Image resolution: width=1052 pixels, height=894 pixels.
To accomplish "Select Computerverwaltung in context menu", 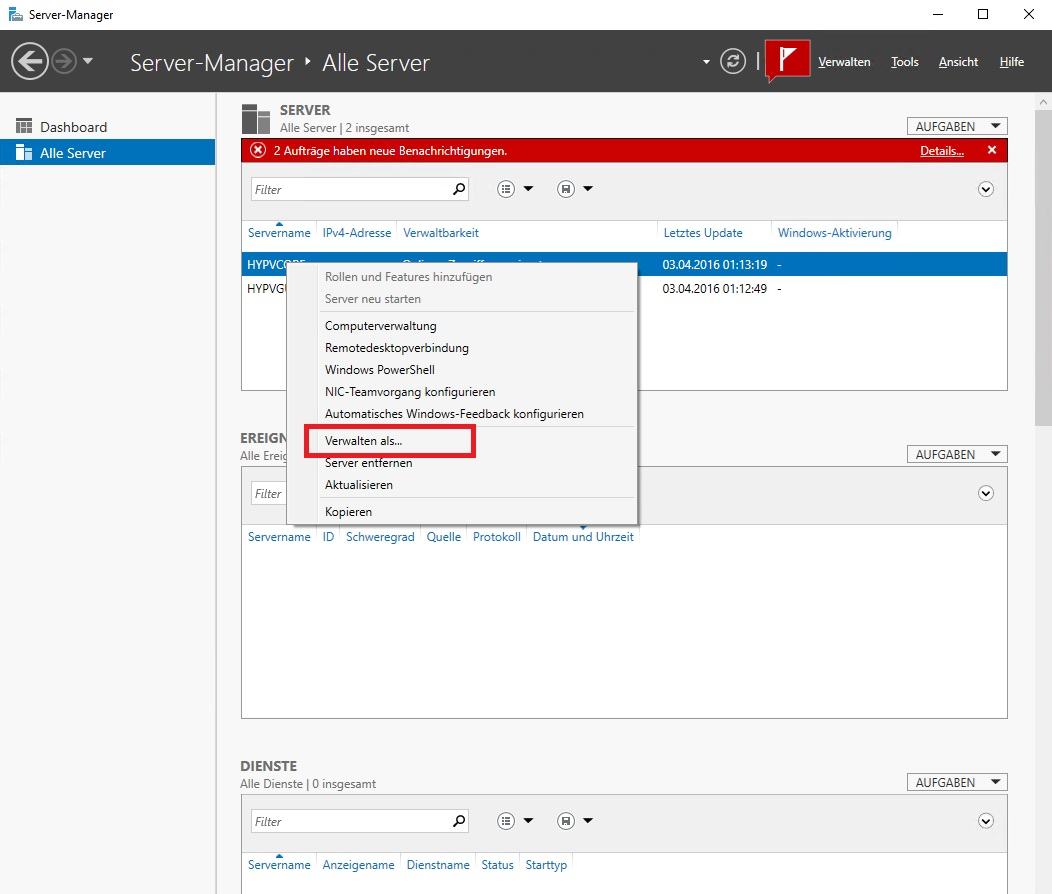I will coord(462,326).
